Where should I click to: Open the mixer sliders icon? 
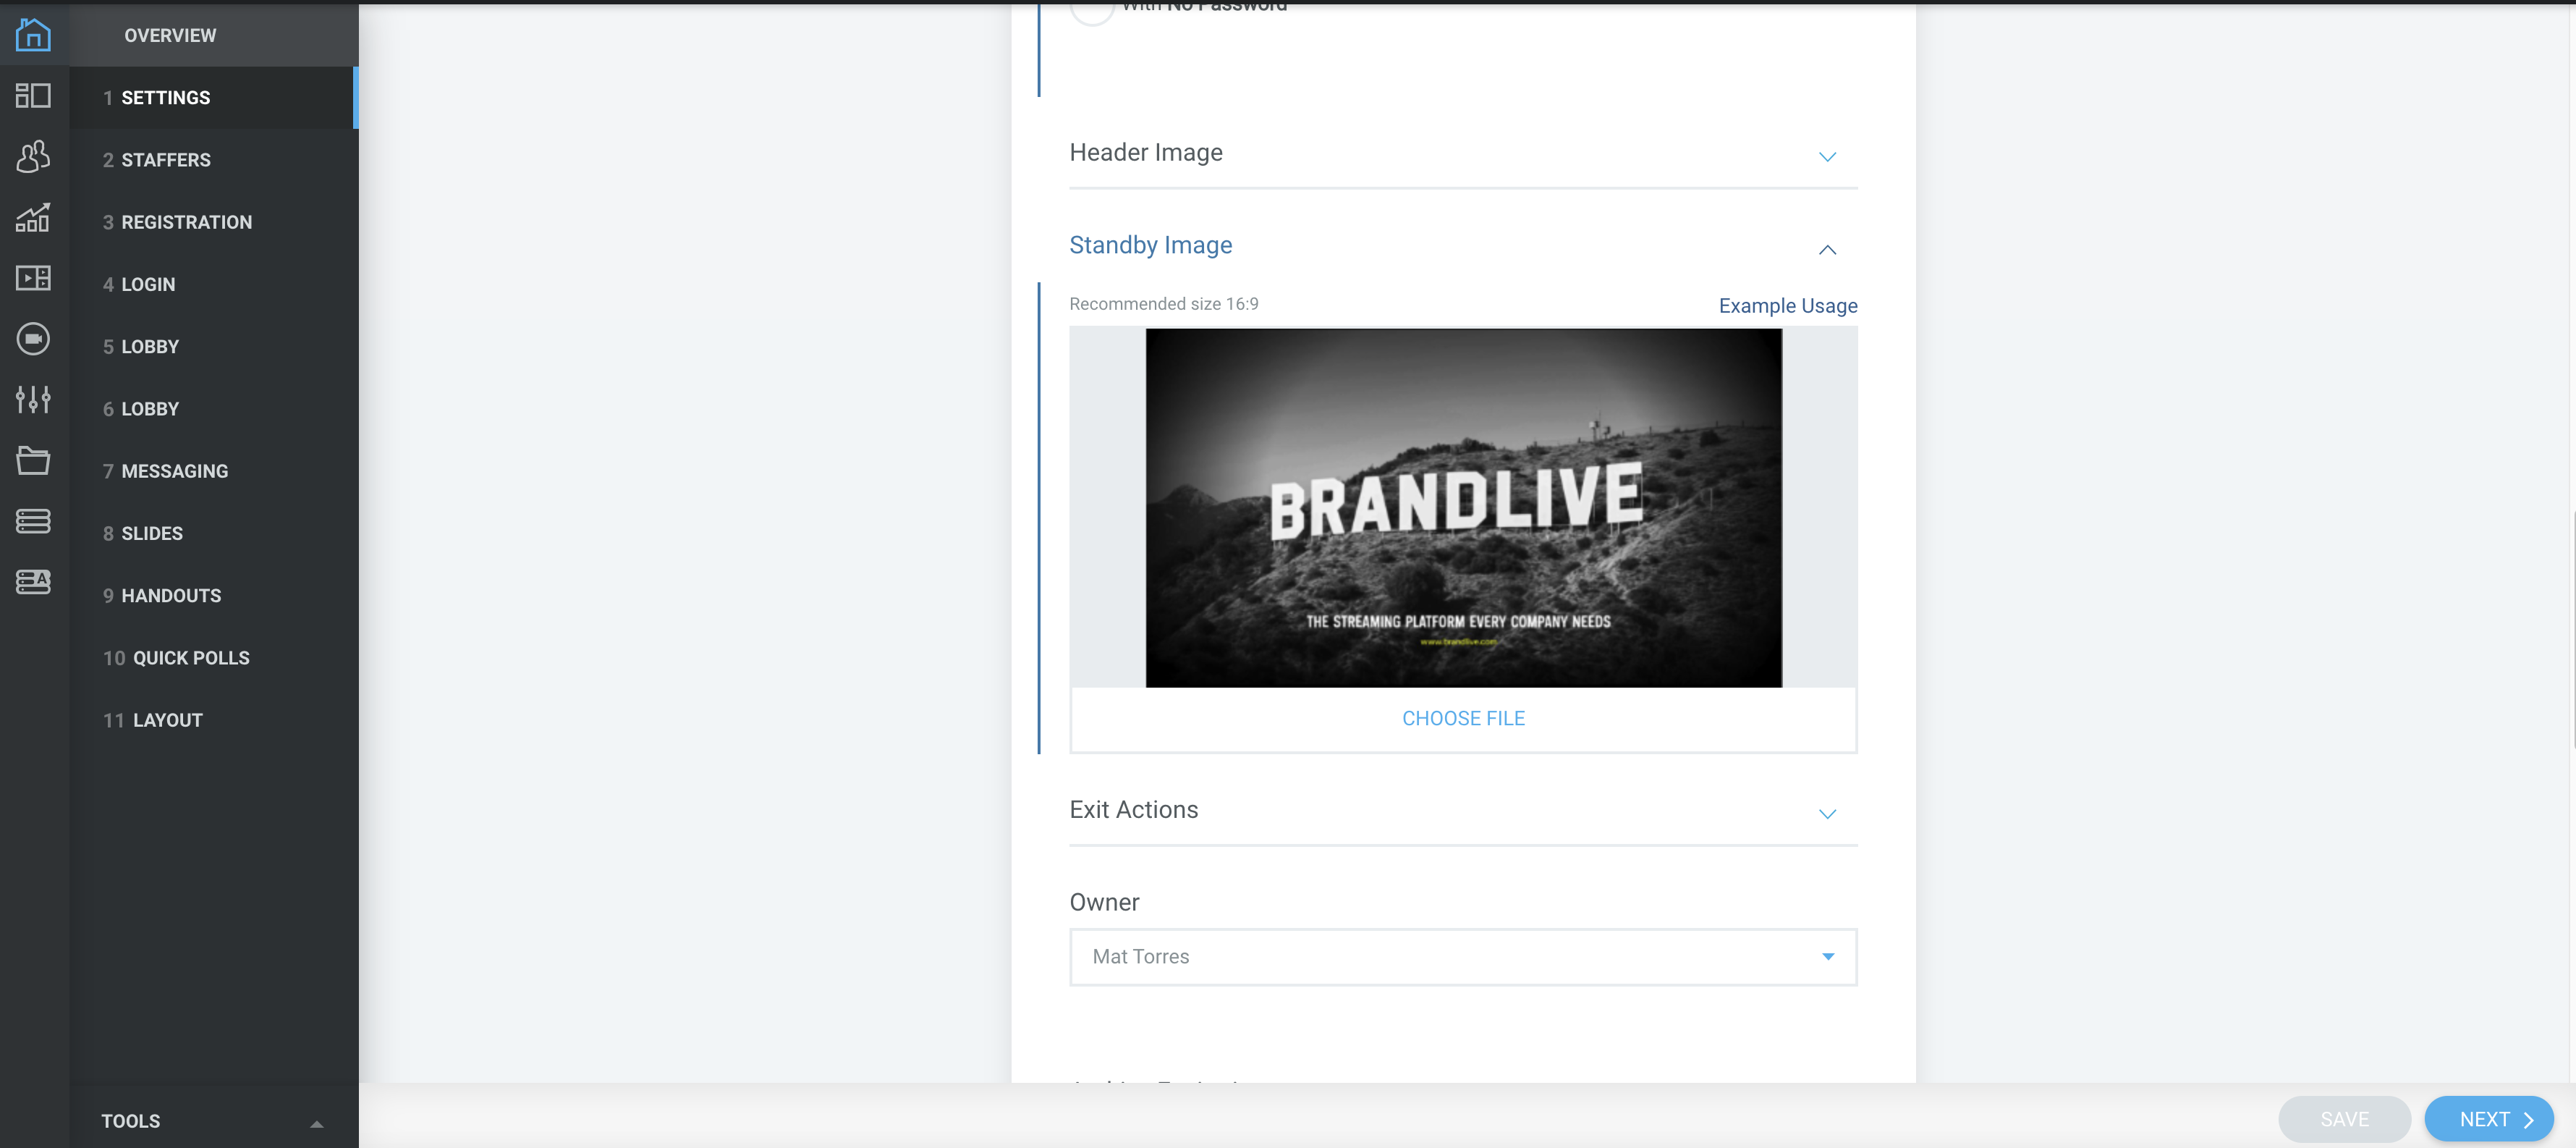33,400
